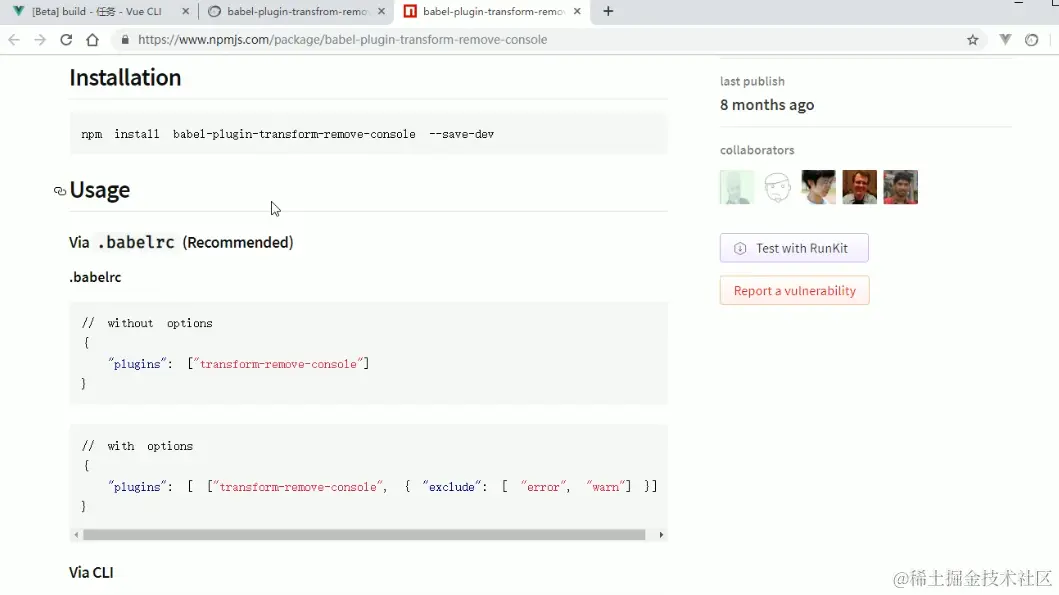Image resolution: width=1059 pixels, height=595 pixels.
Task: Focus the address bar URL
Action: tap(342, 40)
